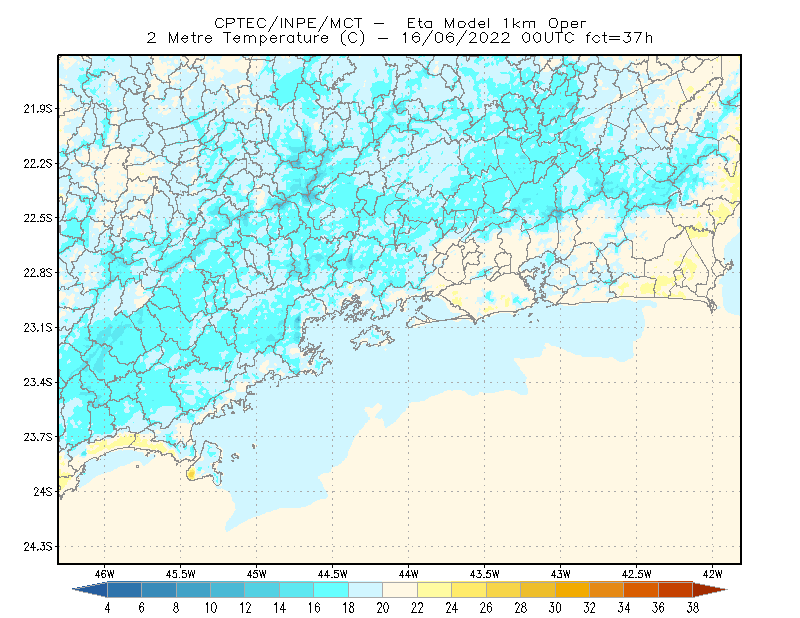Select the 45W longitude label

pyautogui.click(x=257, y=574)
